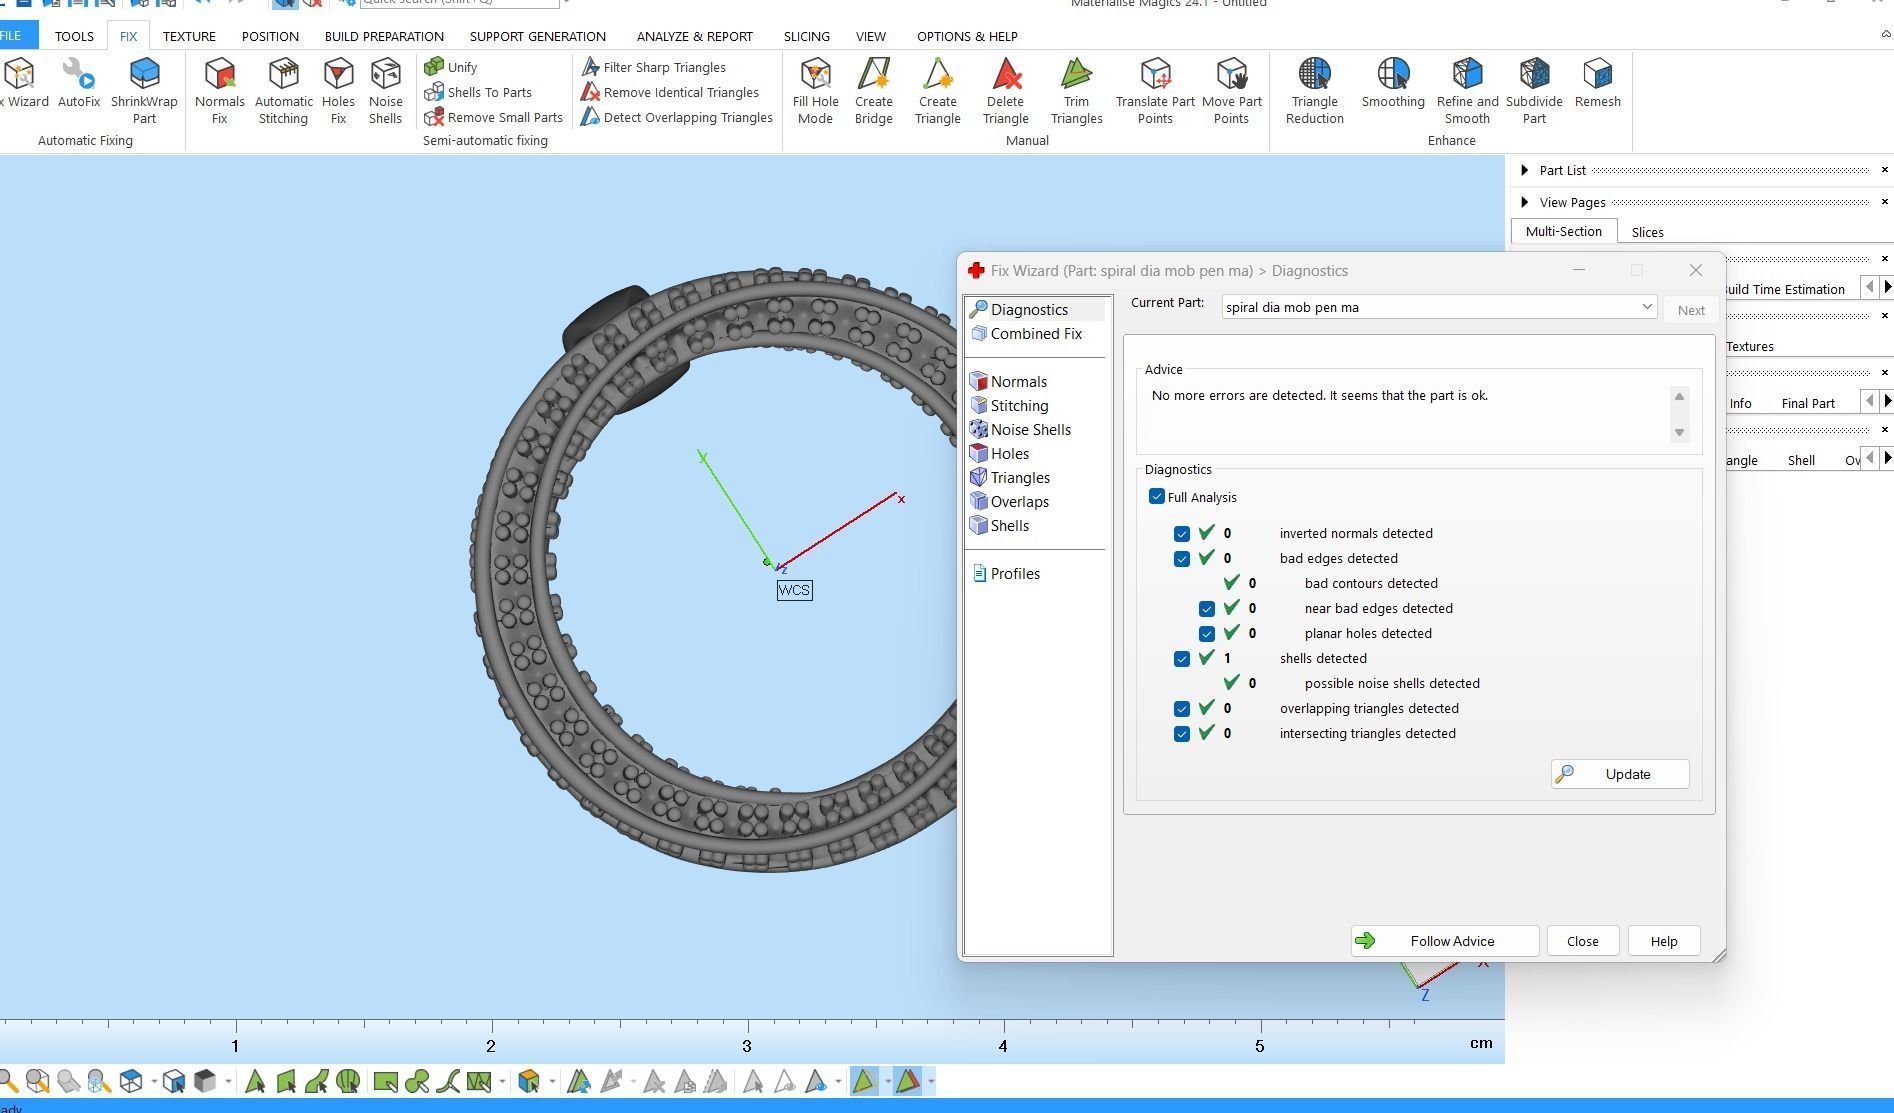The height and width of the screenshot is (1113, 1894).
Task: Close the Part List panel
Action: pyautogui.click(x=1885, y=170)
